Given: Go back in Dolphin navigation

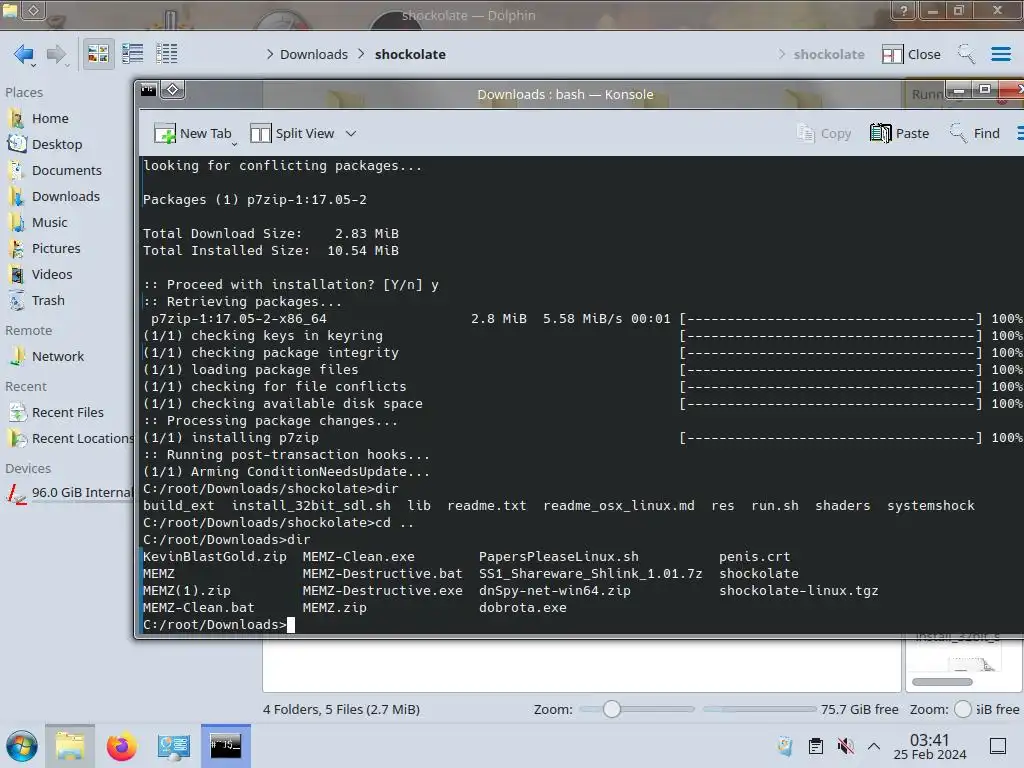Looking at the screenshot, I should [24, 54].
